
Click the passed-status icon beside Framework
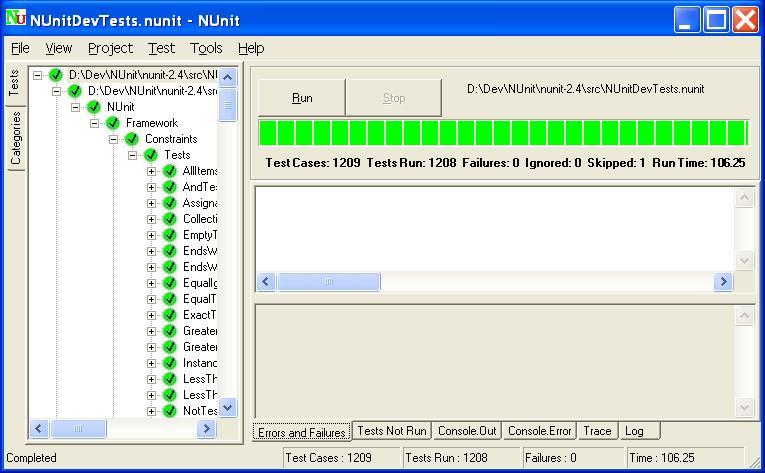coord(112,123)
